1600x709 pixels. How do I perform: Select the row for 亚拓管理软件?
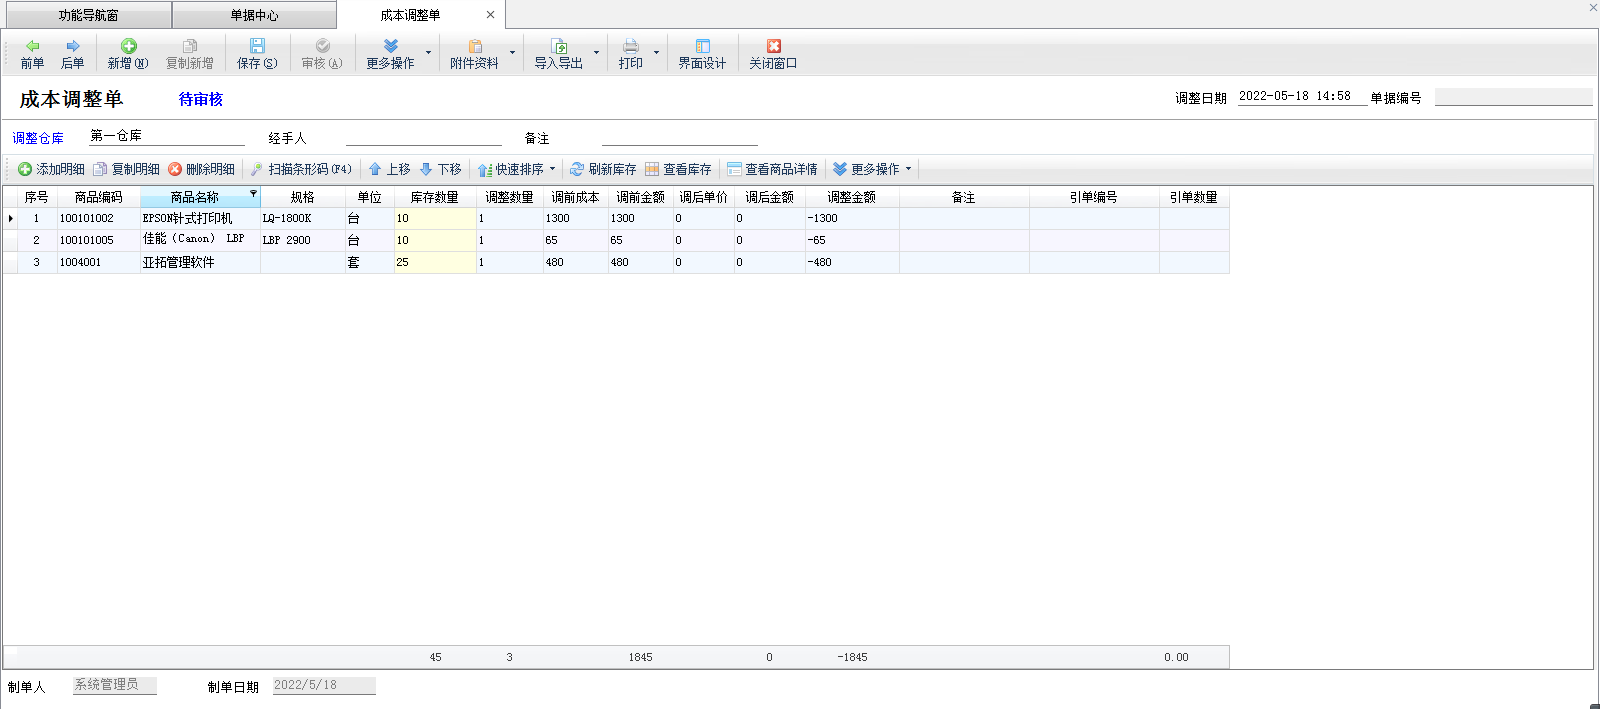tap(178, 262)
